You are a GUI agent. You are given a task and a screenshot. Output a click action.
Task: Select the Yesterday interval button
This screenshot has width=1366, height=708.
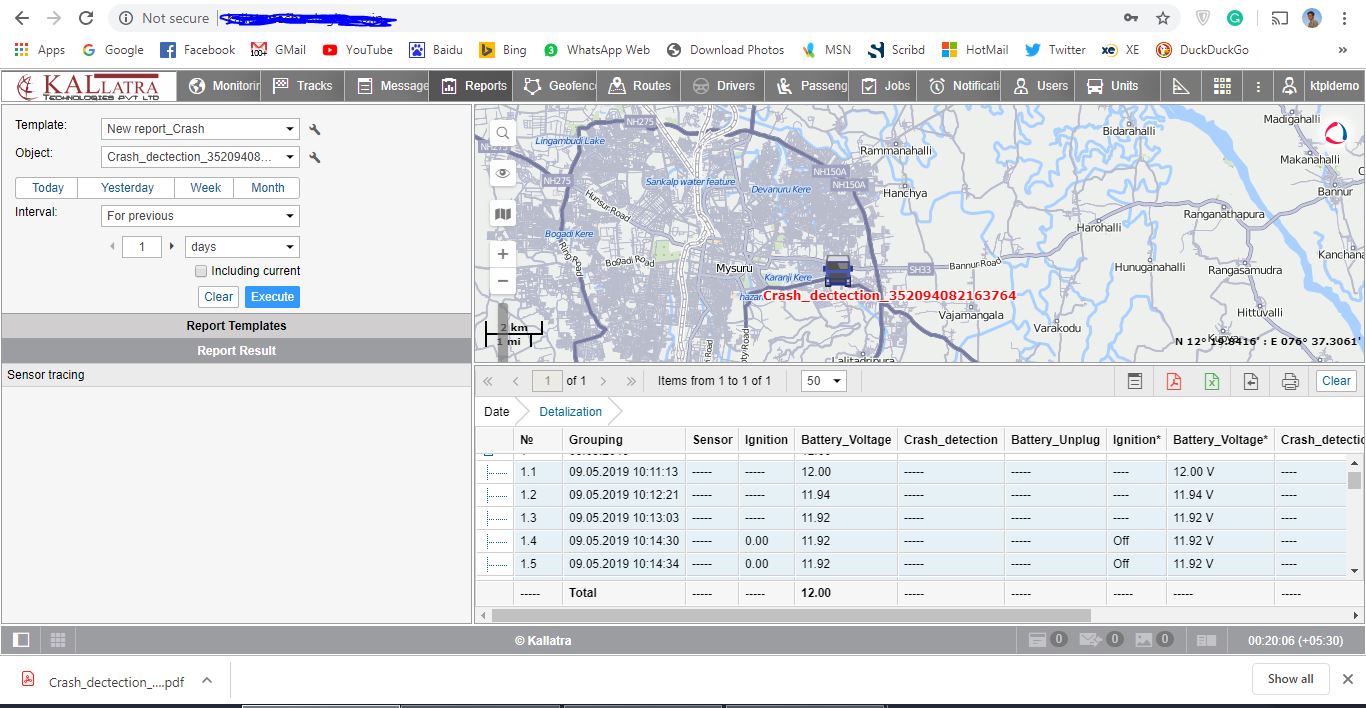pos(127,188)
